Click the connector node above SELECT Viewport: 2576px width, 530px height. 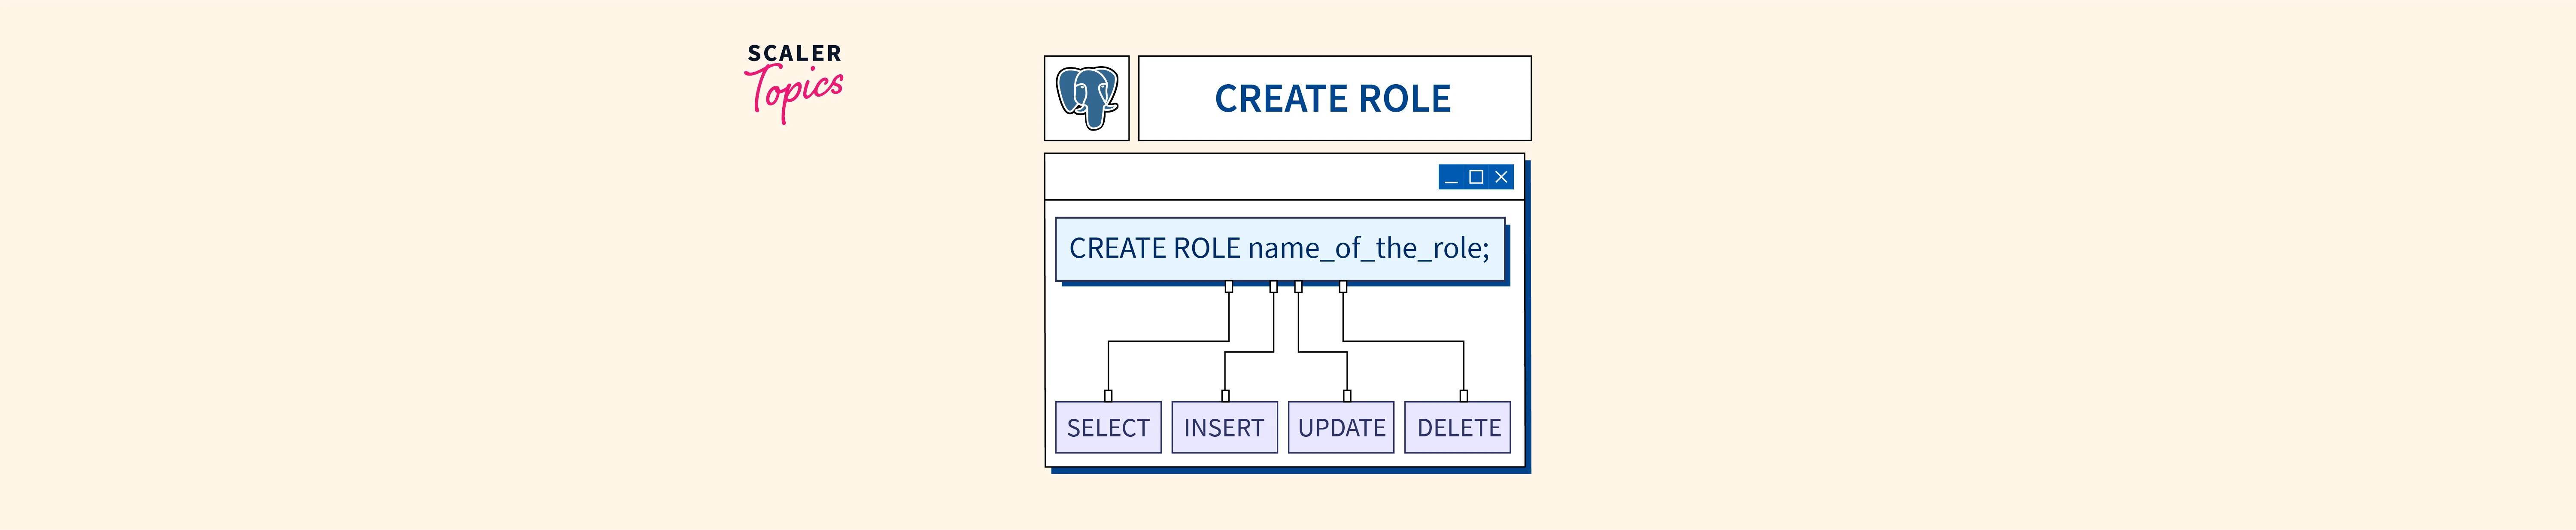(1108, 396)
